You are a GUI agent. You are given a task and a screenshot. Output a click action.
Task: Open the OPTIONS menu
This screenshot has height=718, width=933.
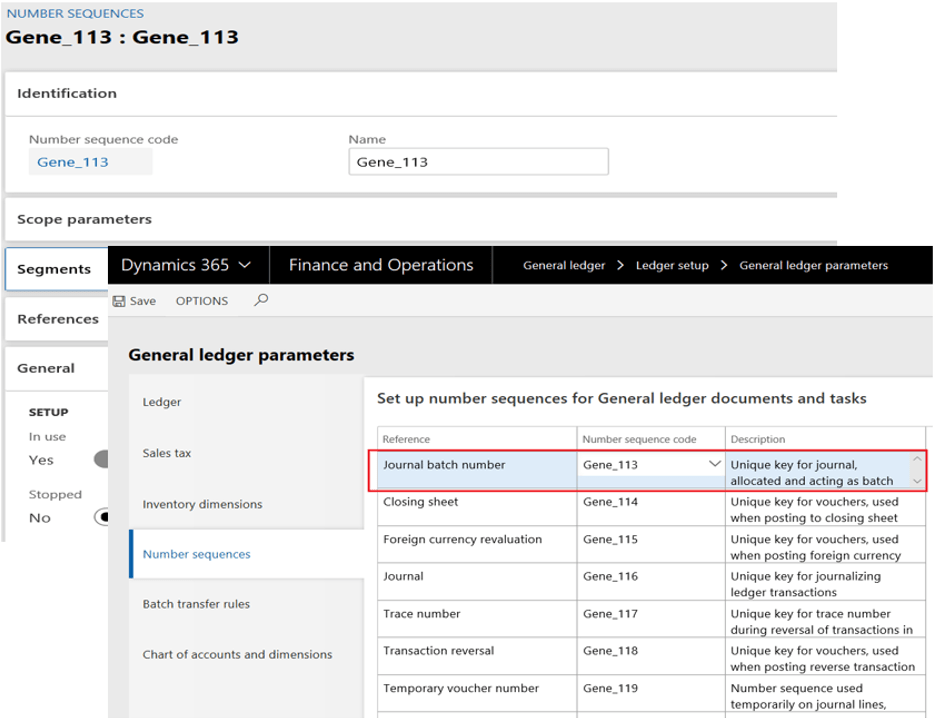click(202, 301)
